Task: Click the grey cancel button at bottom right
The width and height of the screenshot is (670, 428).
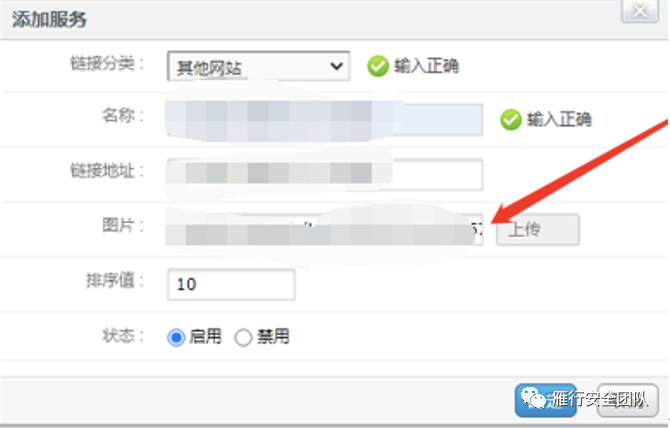Action: 627,400
